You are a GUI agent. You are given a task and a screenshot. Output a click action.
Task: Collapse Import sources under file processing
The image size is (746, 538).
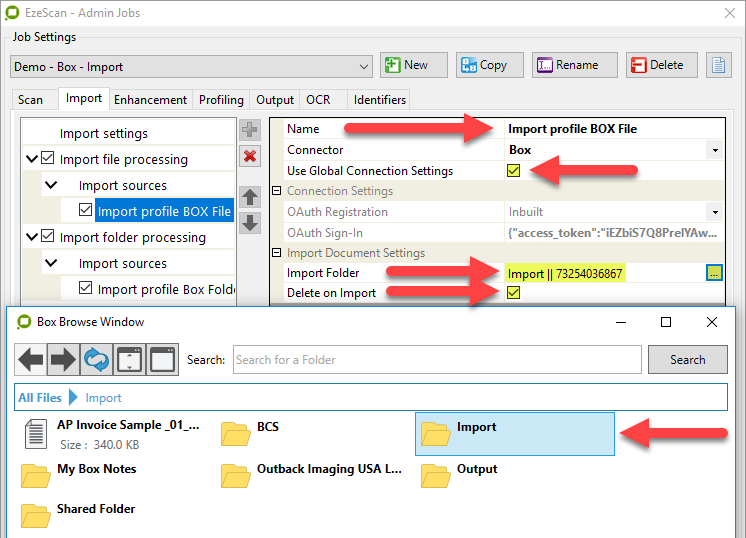tap(51, 185)
